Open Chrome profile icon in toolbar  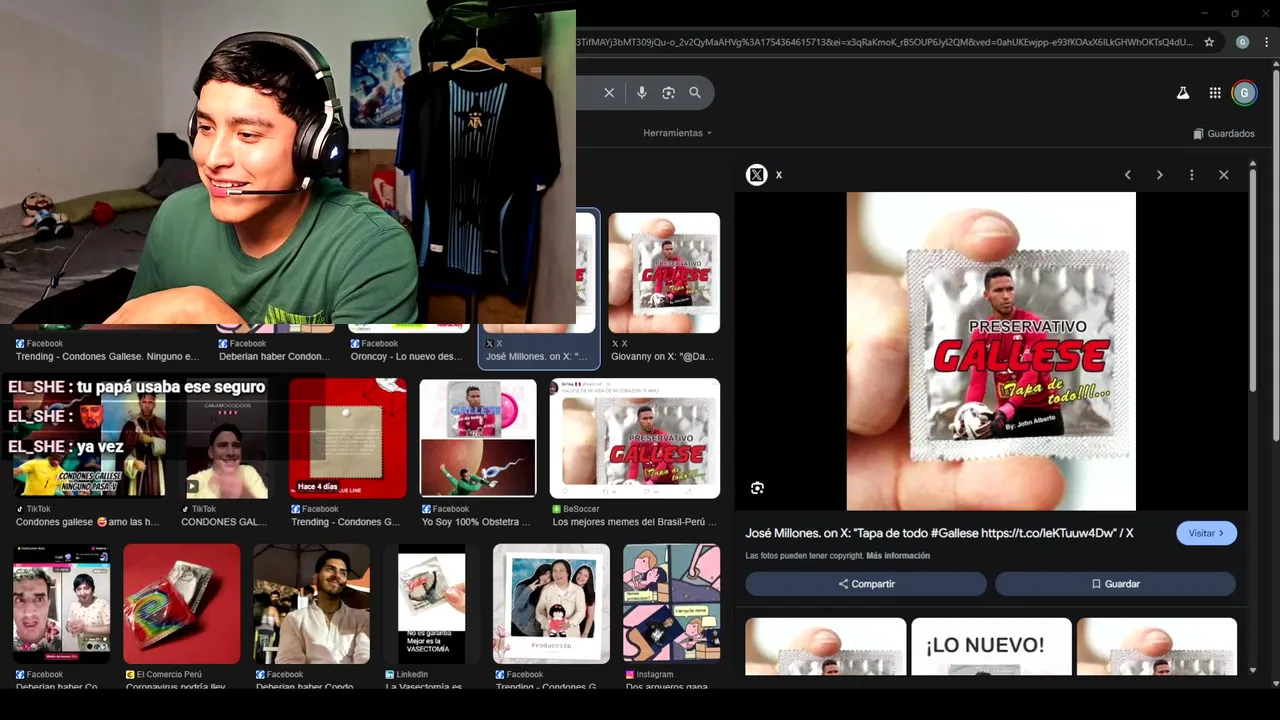tap(1242, 42)
